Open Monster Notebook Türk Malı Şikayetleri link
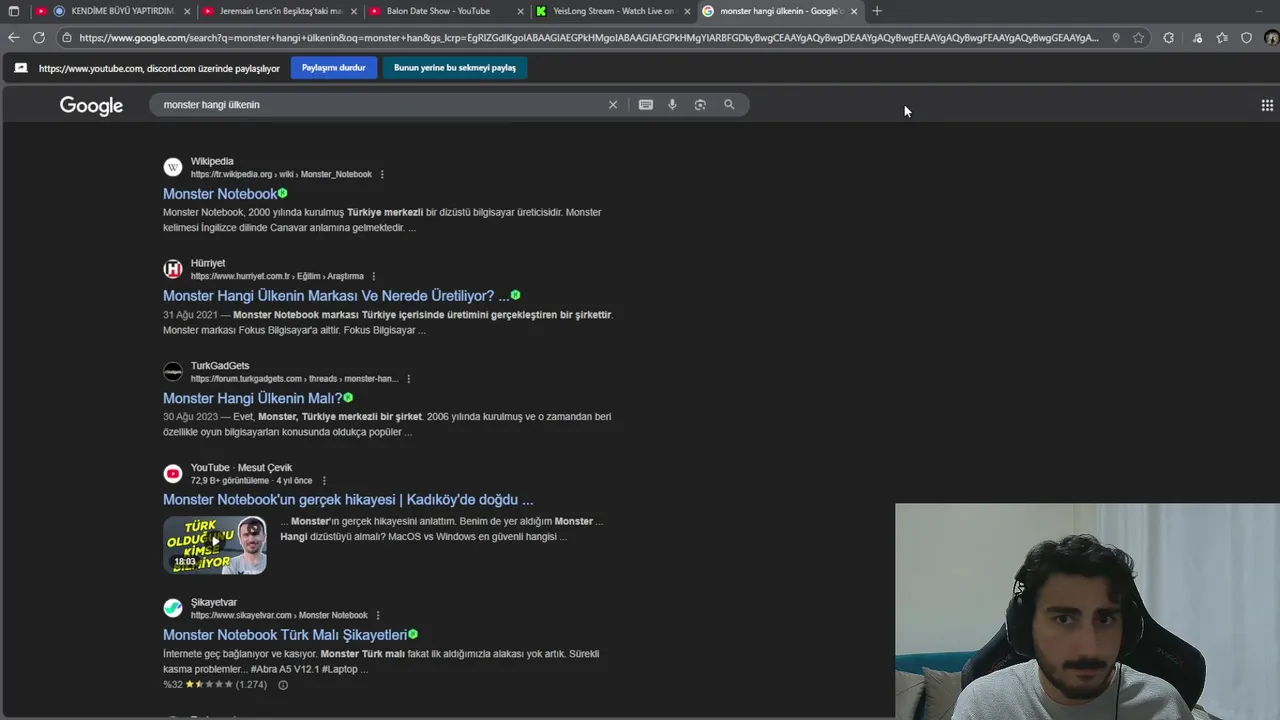 pyautogui.click(x=285, y=635)
